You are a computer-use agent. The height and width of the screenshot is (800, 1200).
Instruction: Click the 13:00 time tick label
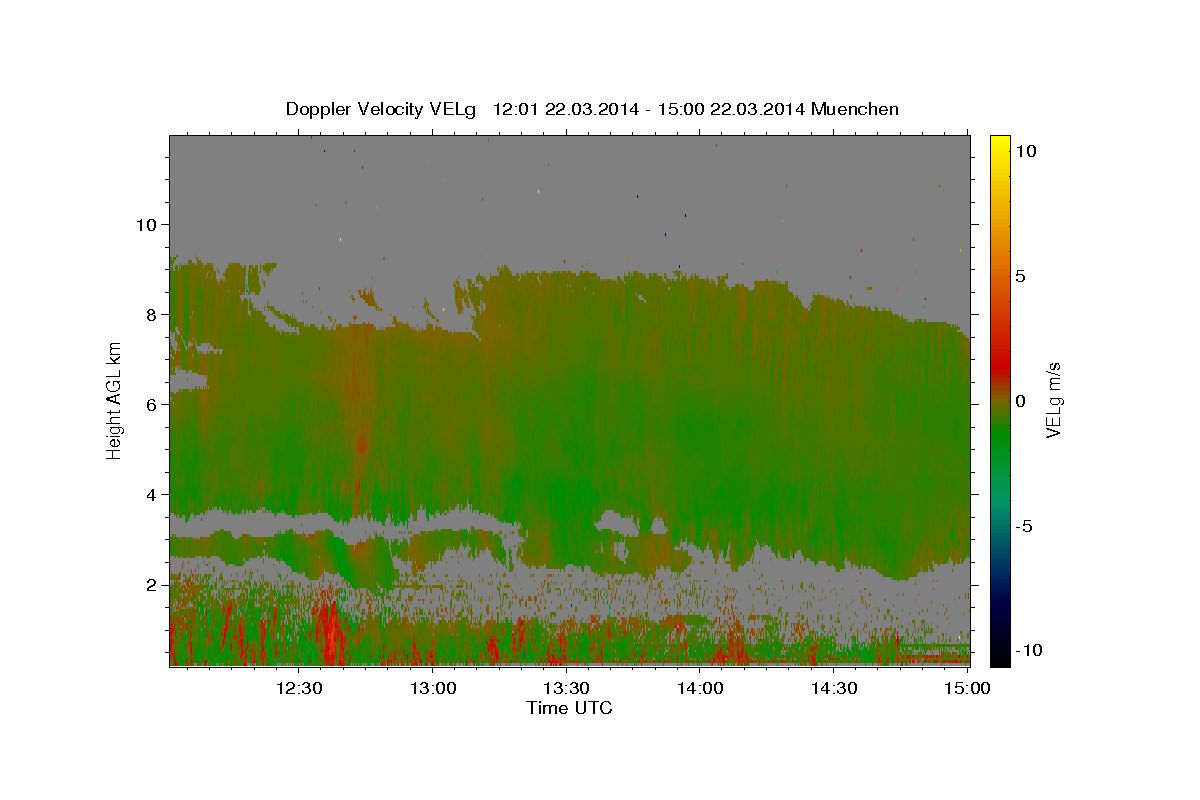click(x=434, y=688)
